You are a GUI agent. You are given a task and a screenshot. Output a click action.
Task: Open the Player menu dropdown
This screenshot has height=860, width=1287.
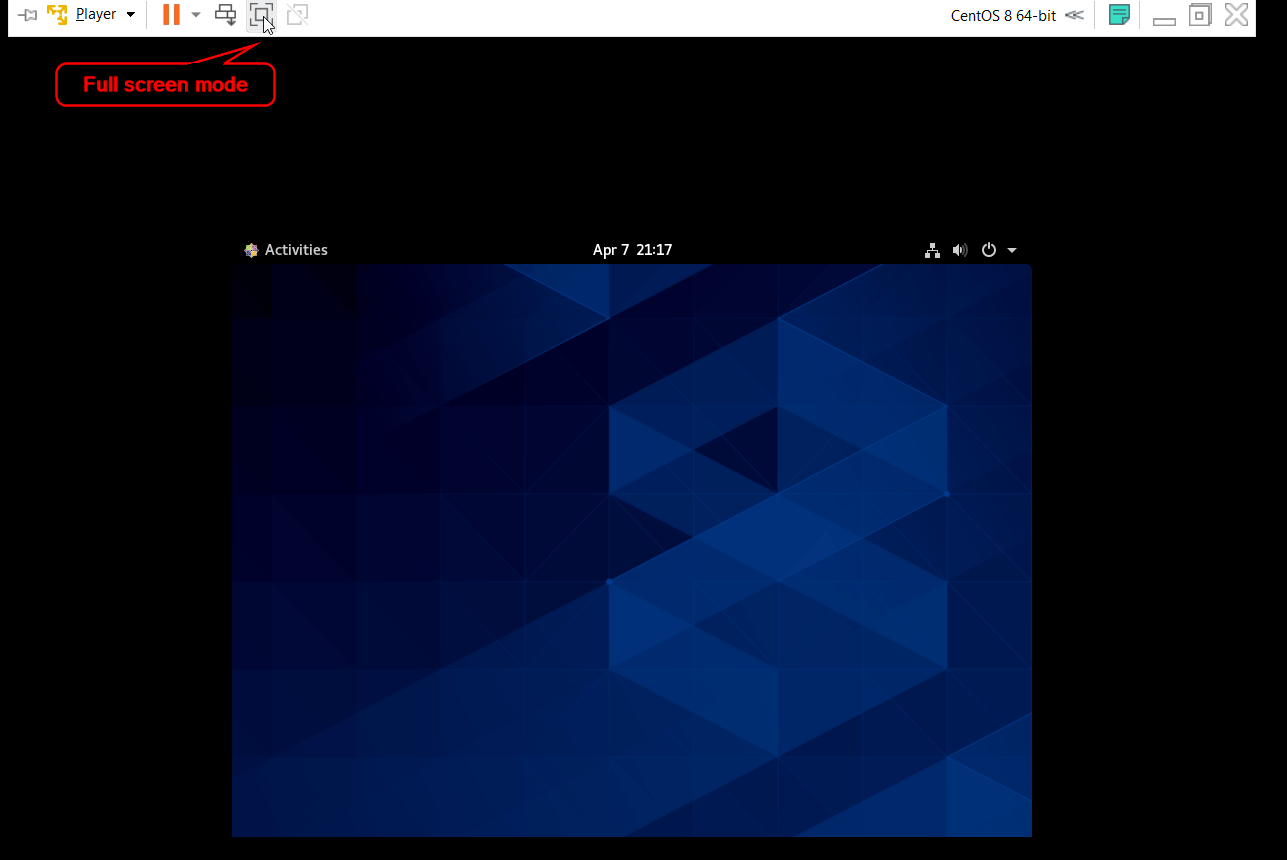pos(130,14)
